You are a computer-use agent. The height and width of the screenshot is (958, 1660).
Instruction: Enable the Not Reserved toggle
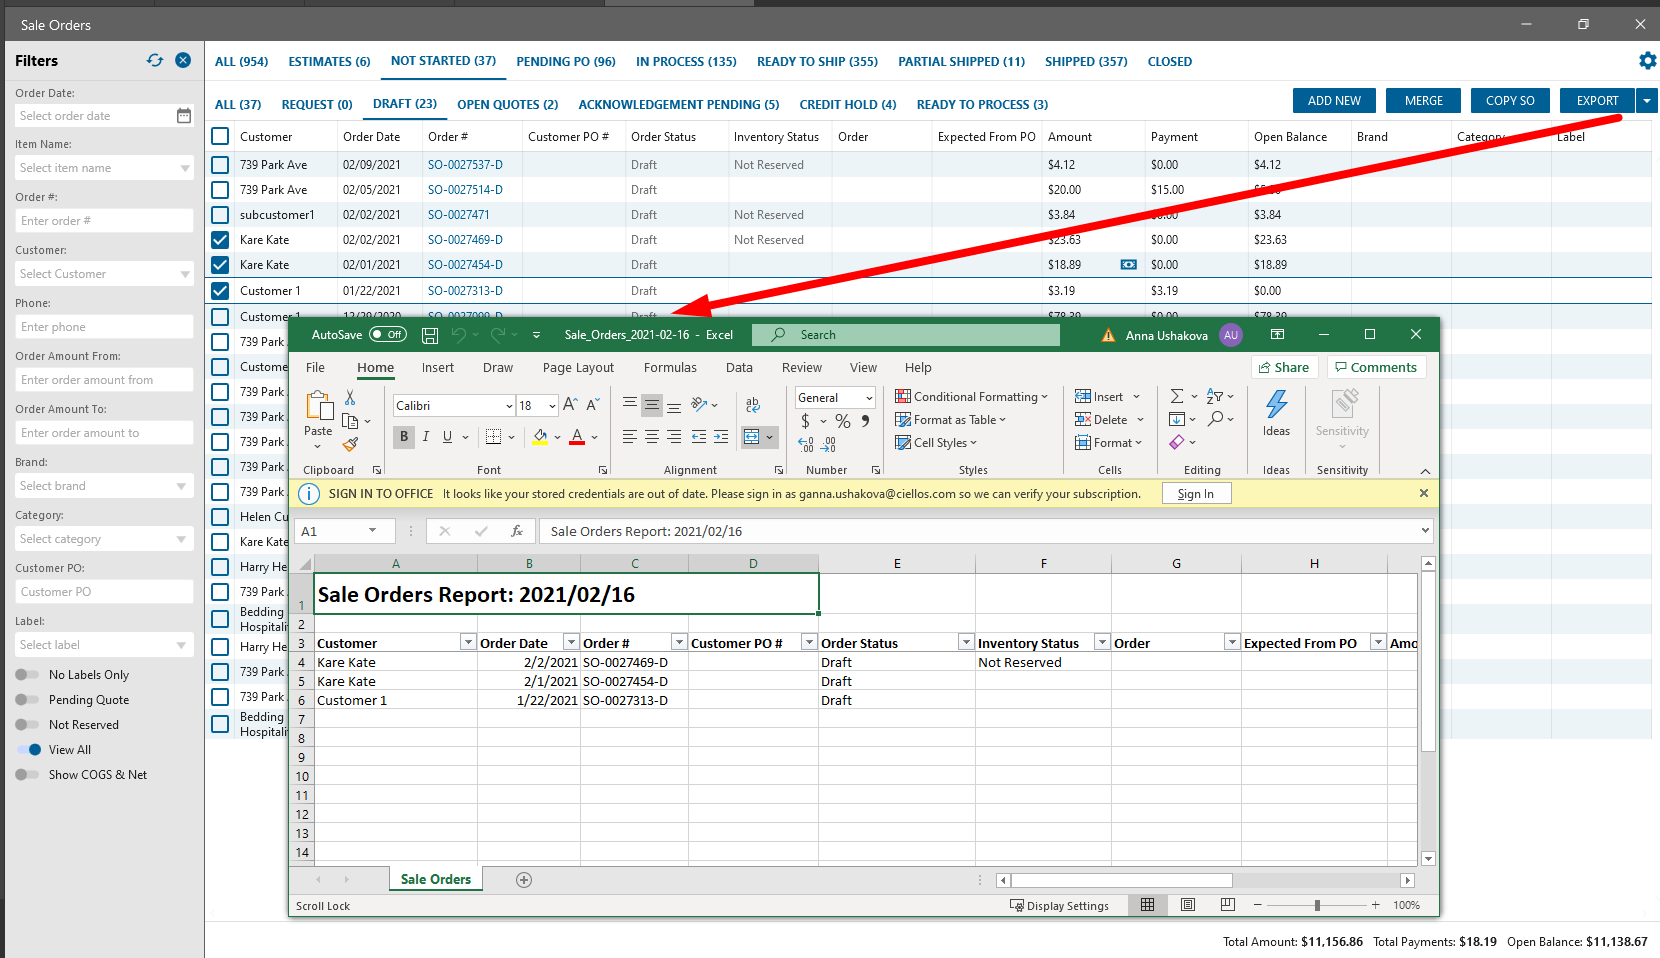click(27, 725)
